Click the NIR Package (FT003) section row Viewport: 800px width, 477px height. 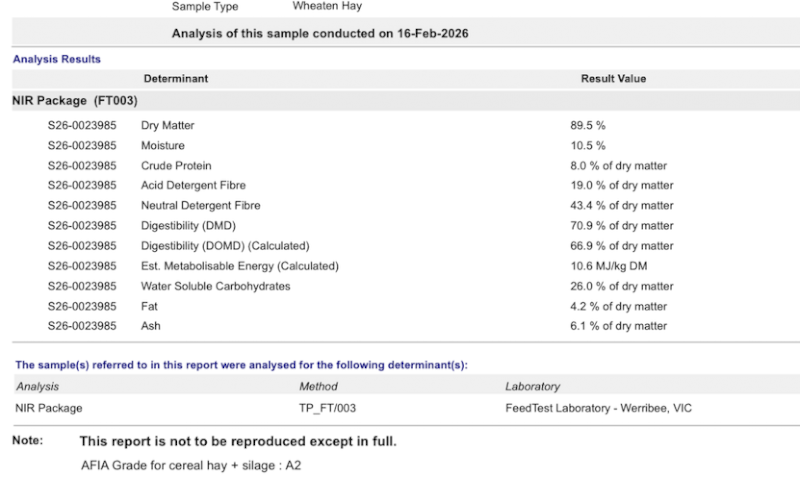point(406,101)
